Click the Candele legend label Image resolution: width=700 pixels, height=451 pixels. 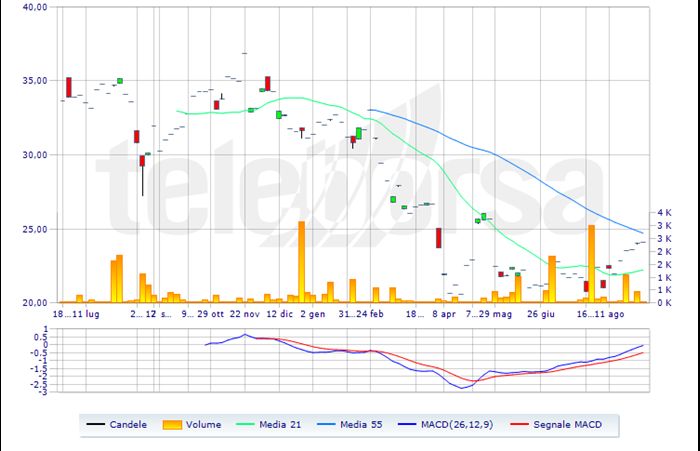click(x=128, y=425)
